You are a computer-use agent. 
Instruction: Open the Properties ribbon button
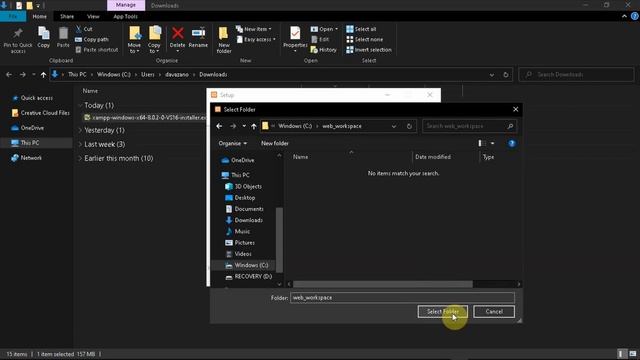pyautogui.click(x=295, y=40)
